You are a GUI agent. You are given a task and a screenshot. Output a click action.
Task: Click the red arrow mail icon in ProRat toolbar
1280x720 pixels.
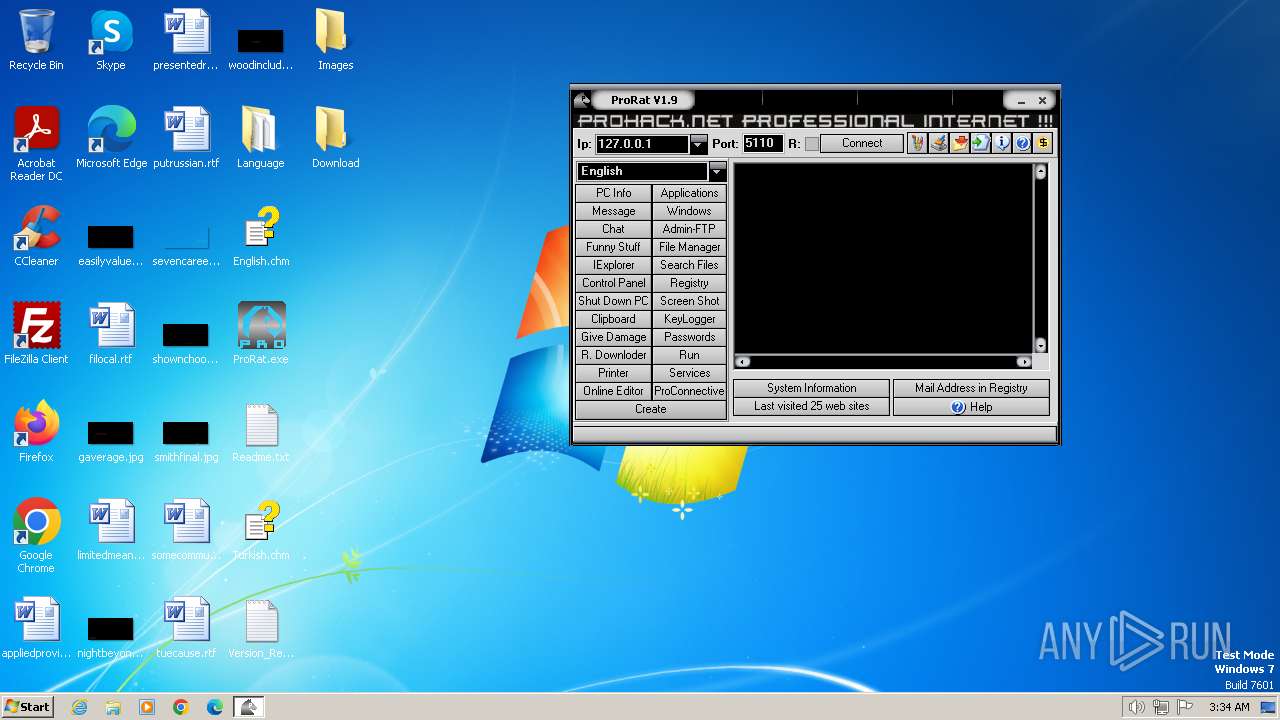pyautogui.click(x=959, y=143)
